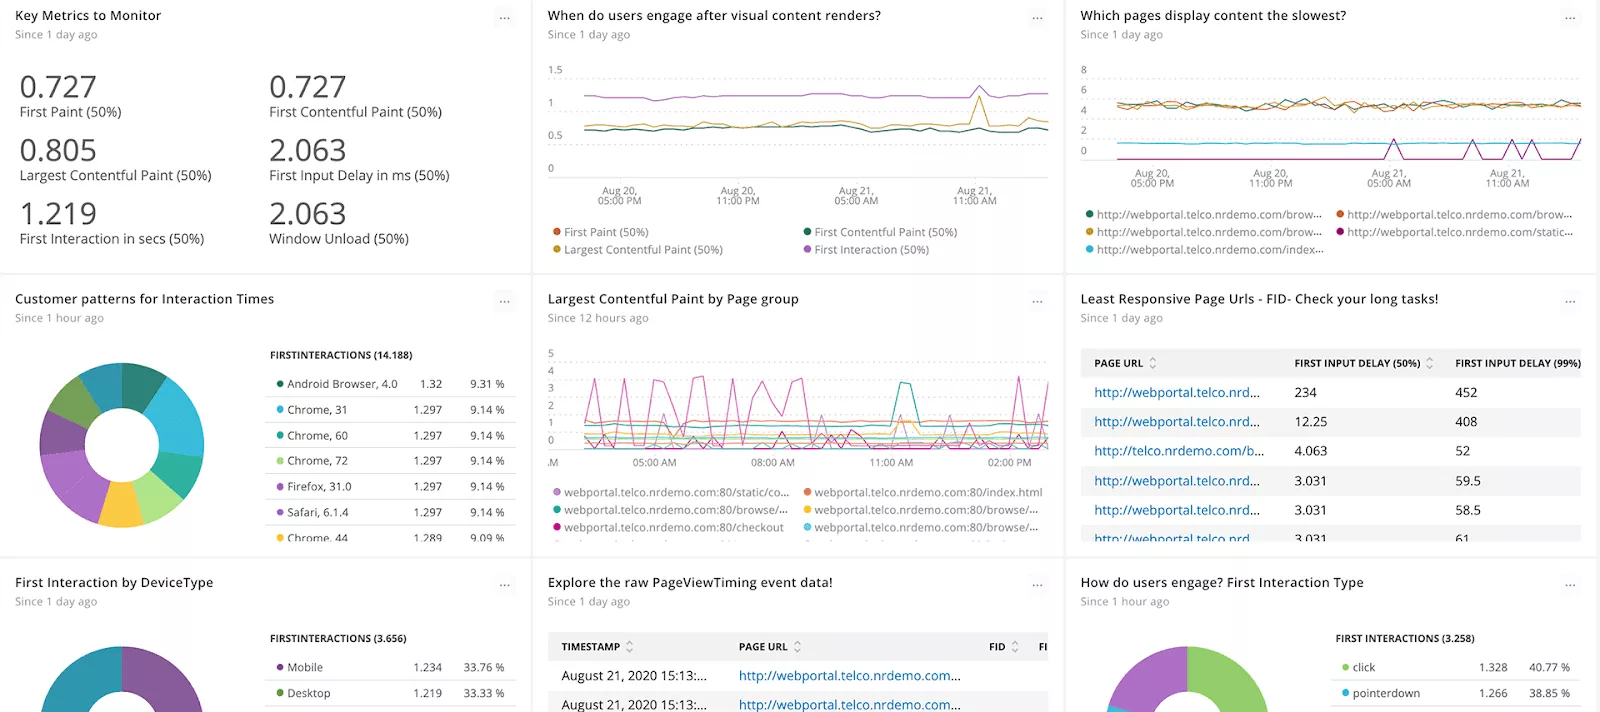Toggle Largest Contentful Paint (50%) legend series
Screen dimensions: 1600x712
click(x=637, y=250)
